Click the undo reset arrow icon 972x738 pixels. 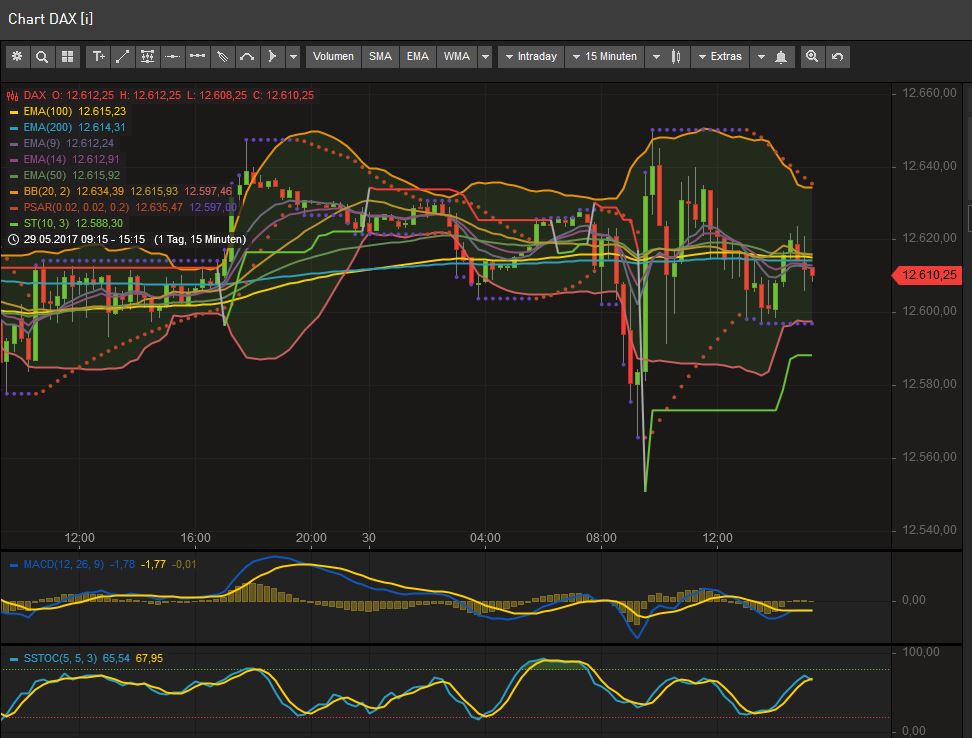point(837,57)
